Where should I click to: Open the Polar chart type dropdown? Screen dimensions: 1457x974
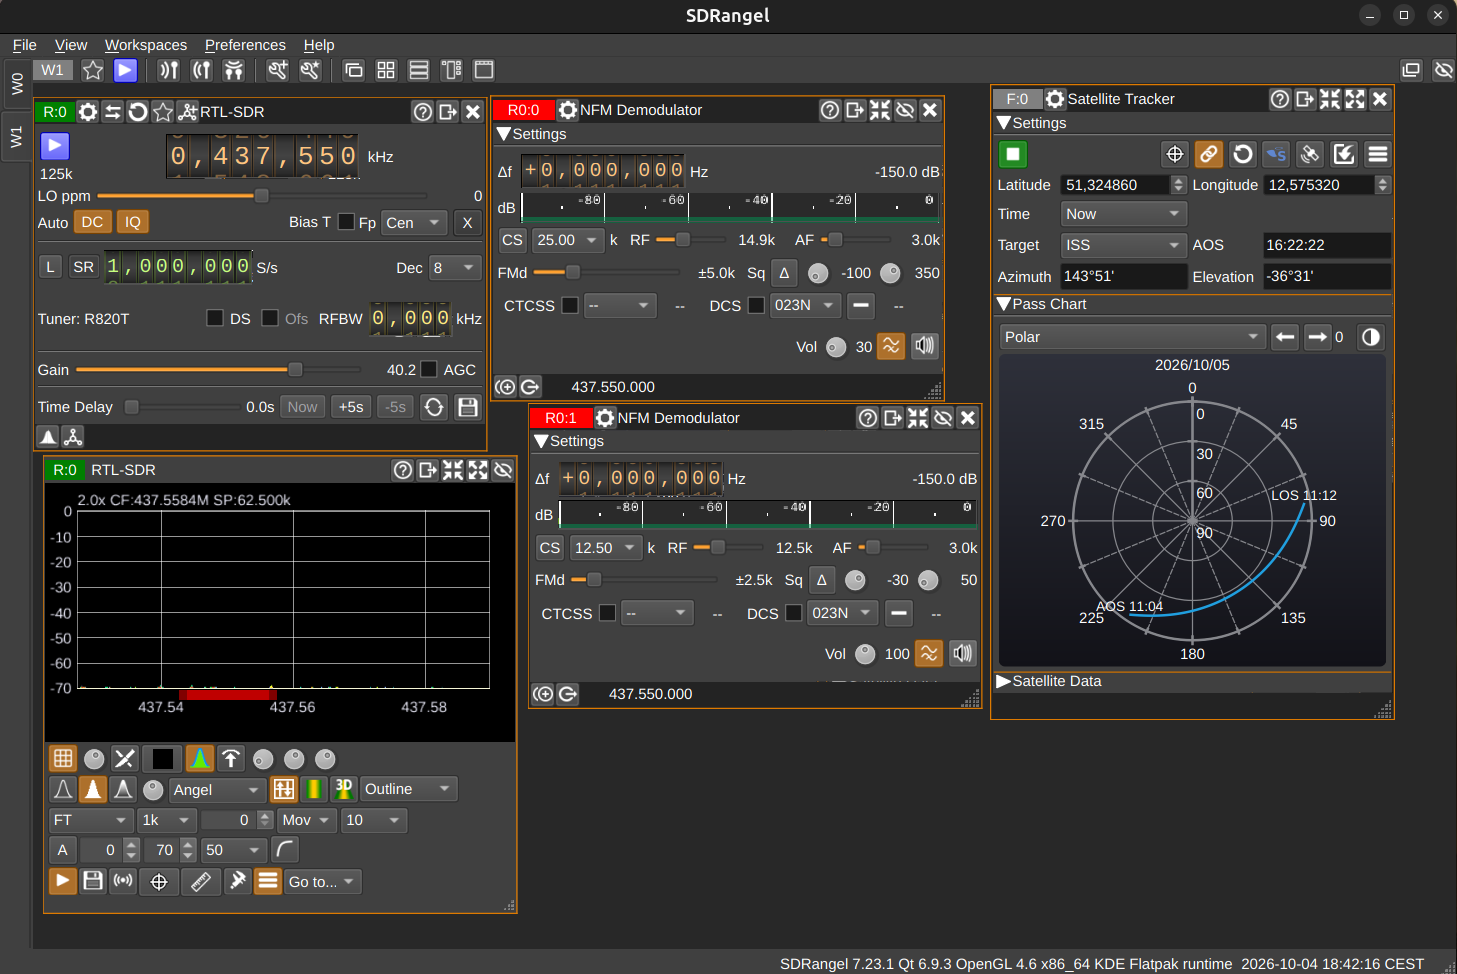(1133, 337)
